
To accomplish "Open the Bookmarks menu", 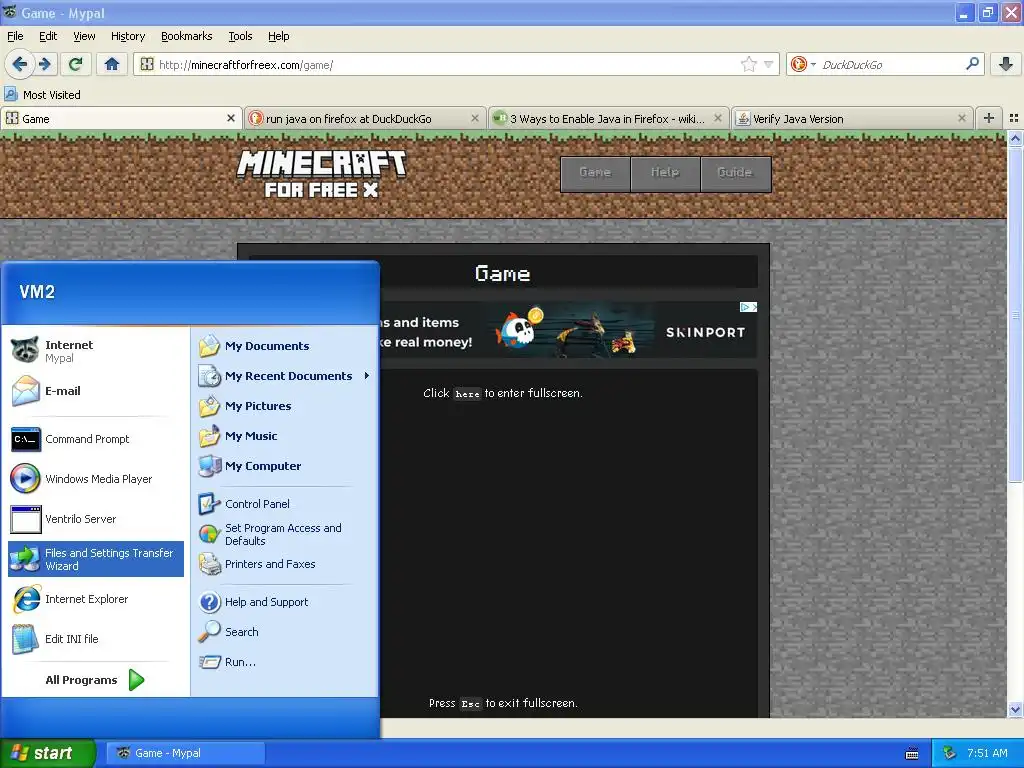I will tap(187, 36).
